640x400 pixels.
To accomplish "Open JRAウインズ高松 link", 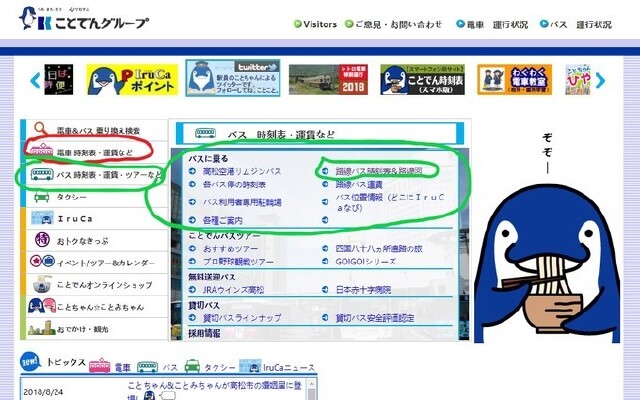I will tap(233, 290).
